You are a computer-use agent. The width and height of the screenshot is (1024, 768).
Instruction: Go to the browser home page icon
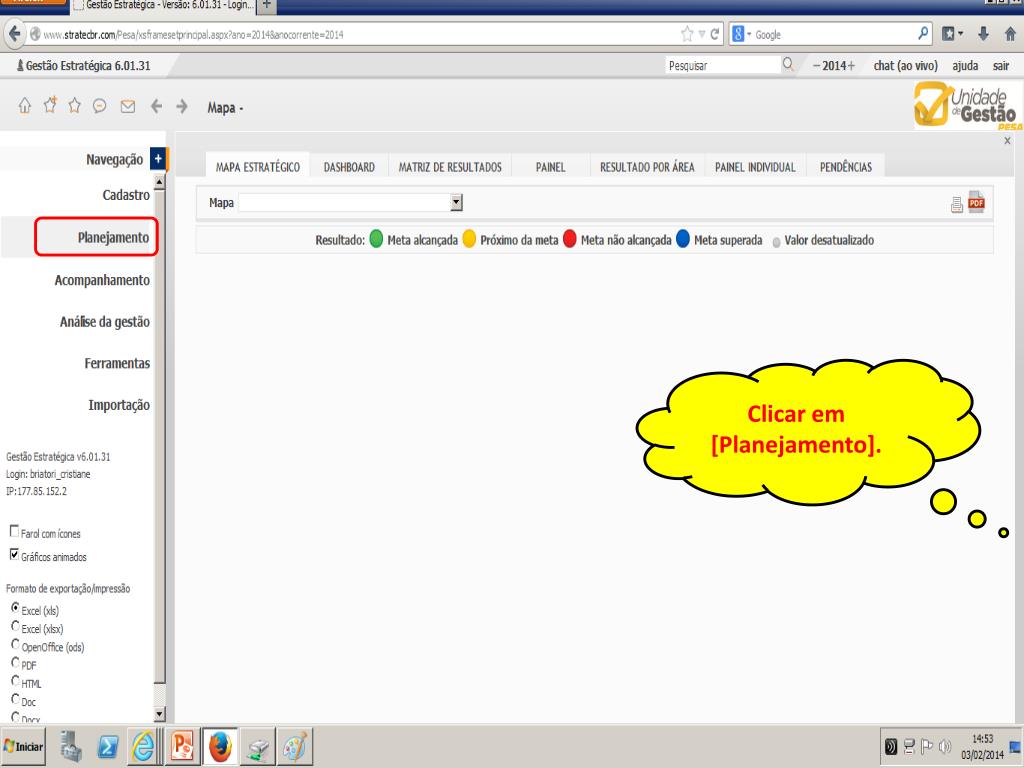coord(1010,34)
